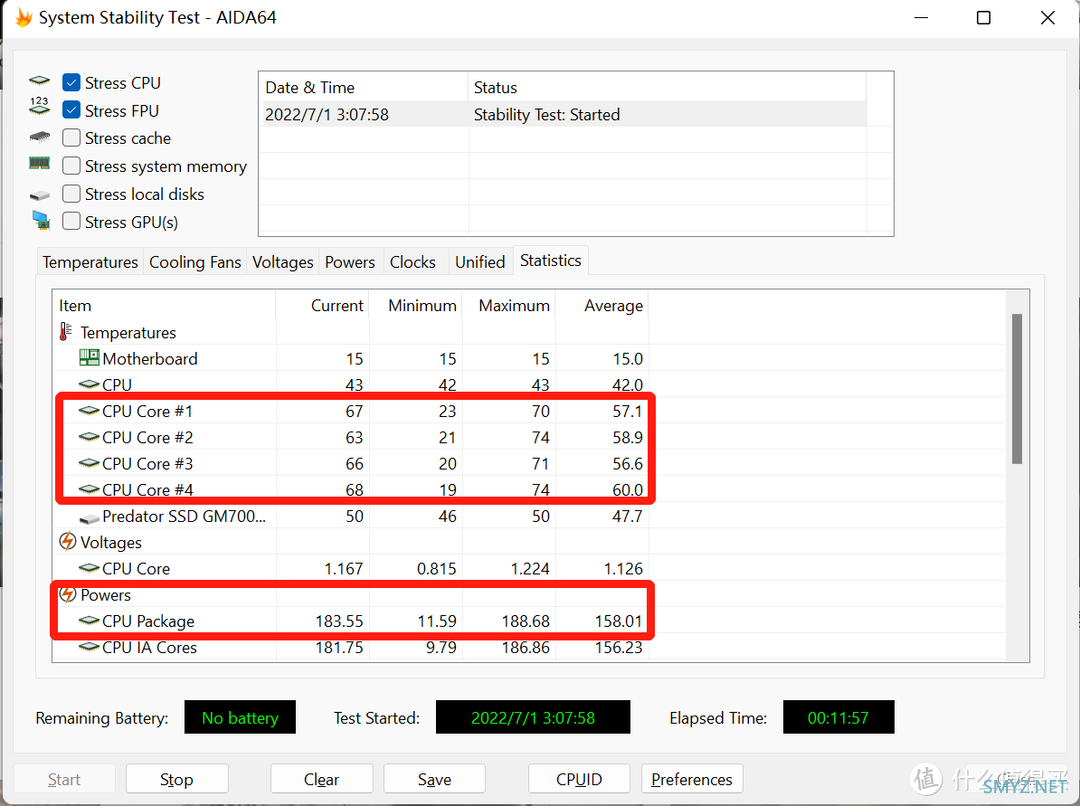
Task: Open the CPUID panel
Action: tap(579, 779)
